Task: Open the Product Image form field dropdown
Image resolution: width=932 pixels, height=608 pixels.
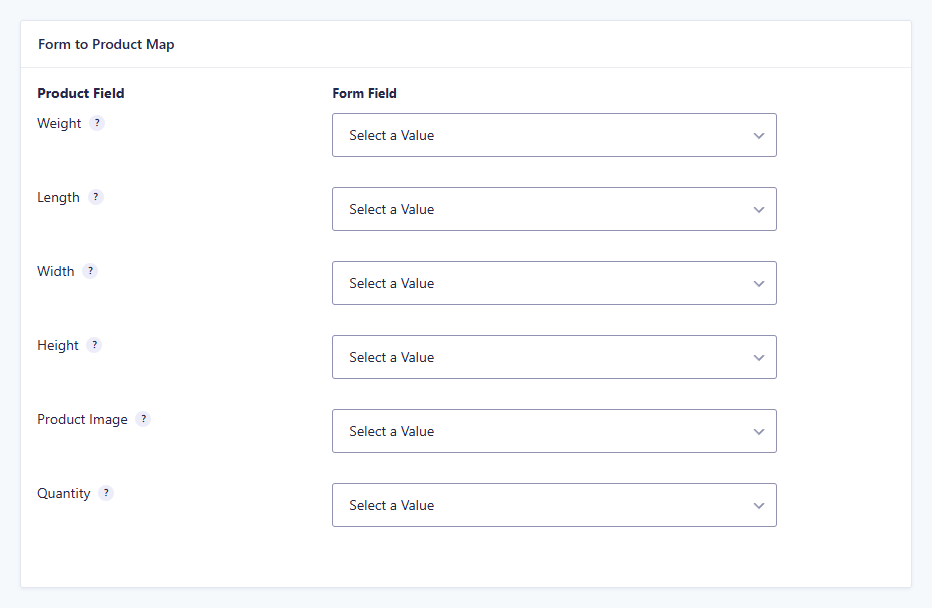Action: [554, 431]
